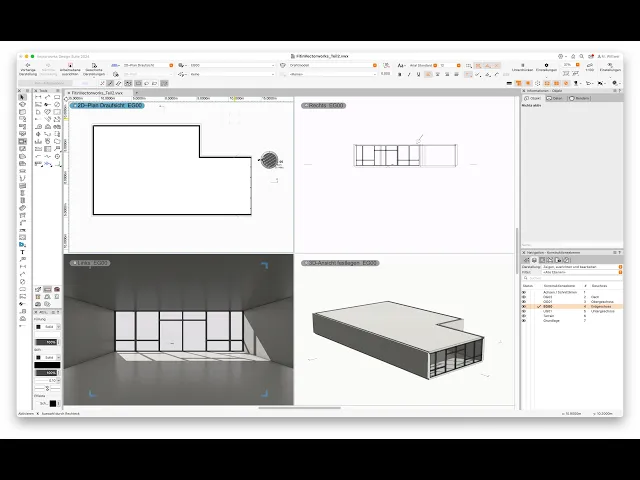
Task: Open the Arial Standard font dropdown
Action: point(423,65)
